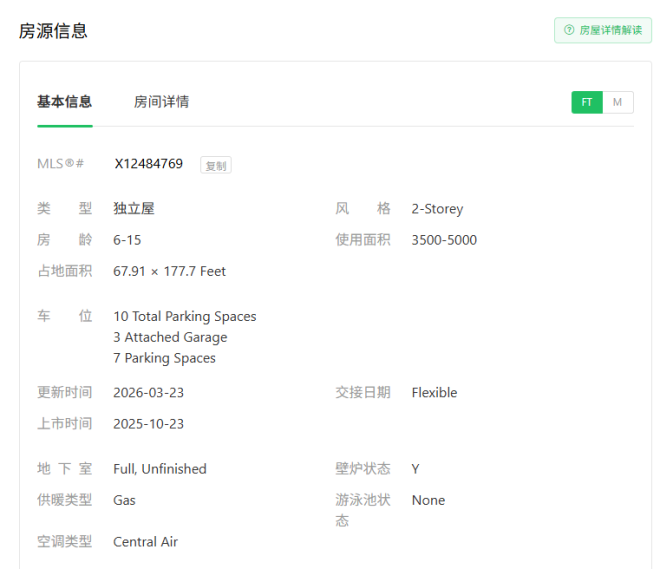Click the question mark icon in 房屋详情解读
Screen dimensions: 660x569
569,30
